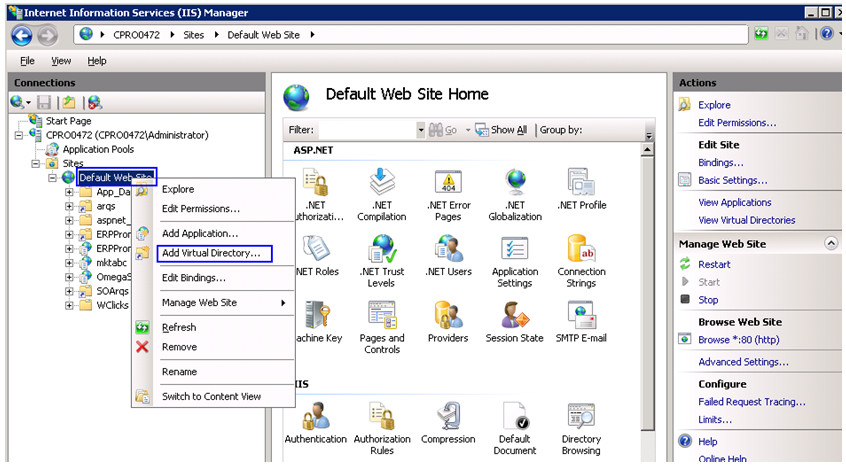
Task: Choose Switch to Content View
Action: (214, 396)
